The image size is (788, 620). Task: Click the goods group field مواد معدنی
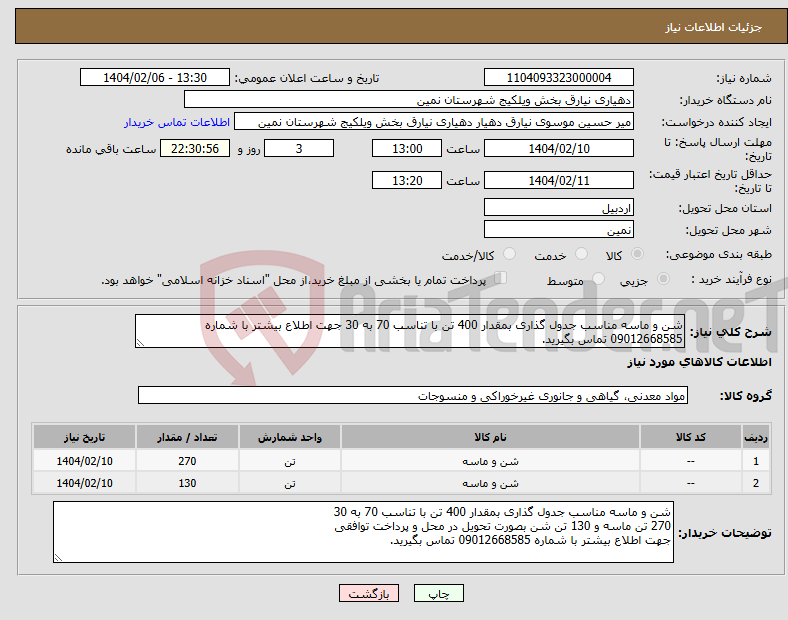tap(413, 395)
